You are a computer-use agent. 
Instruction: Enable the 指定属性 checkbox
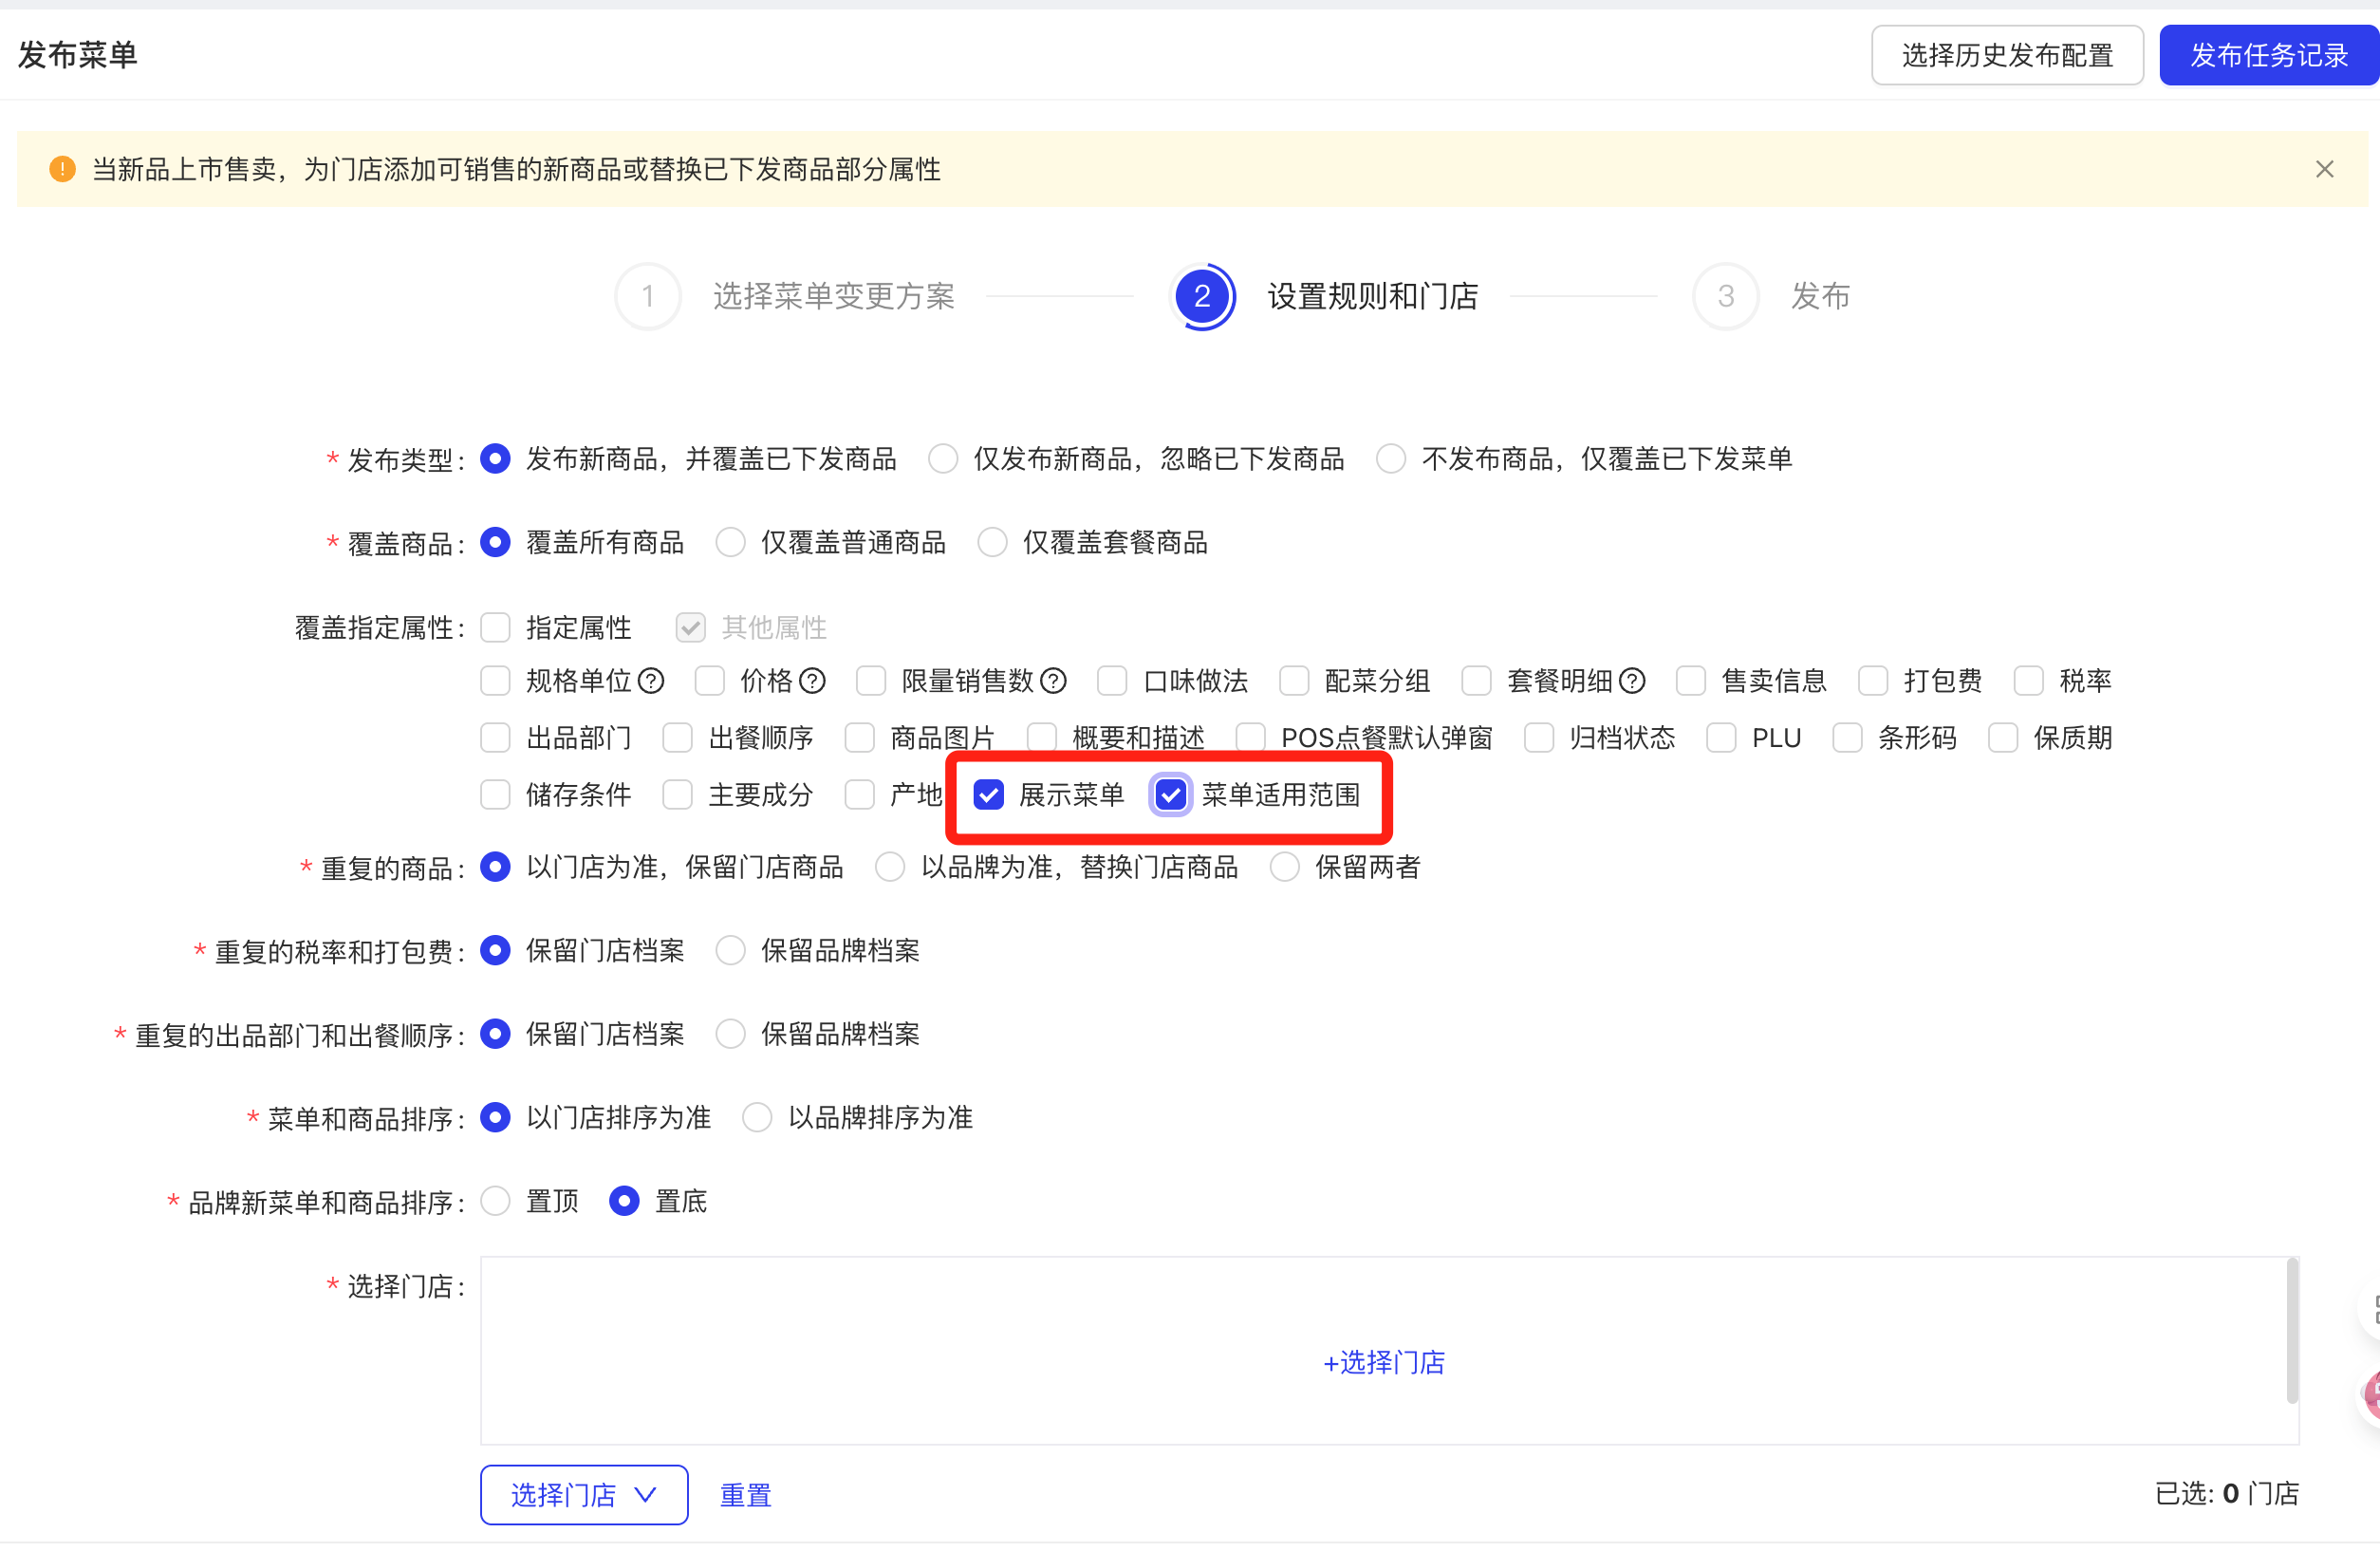point(496,628)
